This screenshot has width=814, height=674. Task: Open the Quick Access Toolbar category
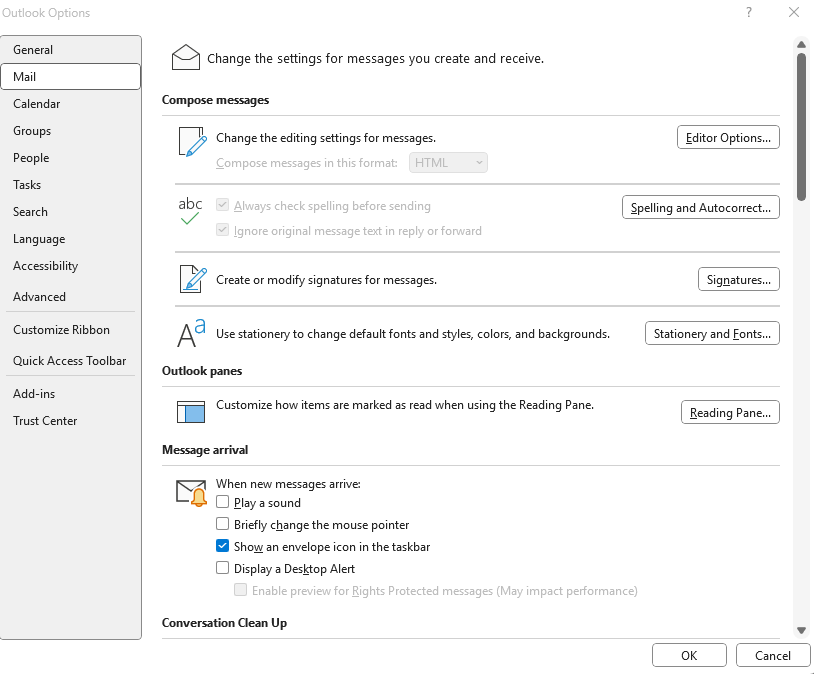coord(71,361)
